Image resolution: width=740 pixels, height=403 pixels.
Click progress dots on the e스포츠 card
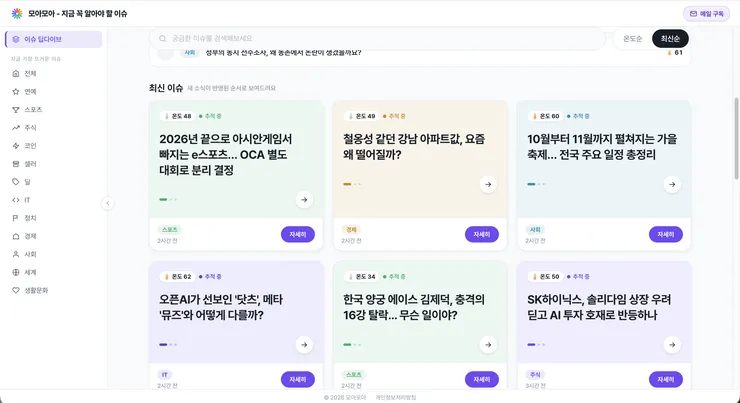[x=168, y=200]
